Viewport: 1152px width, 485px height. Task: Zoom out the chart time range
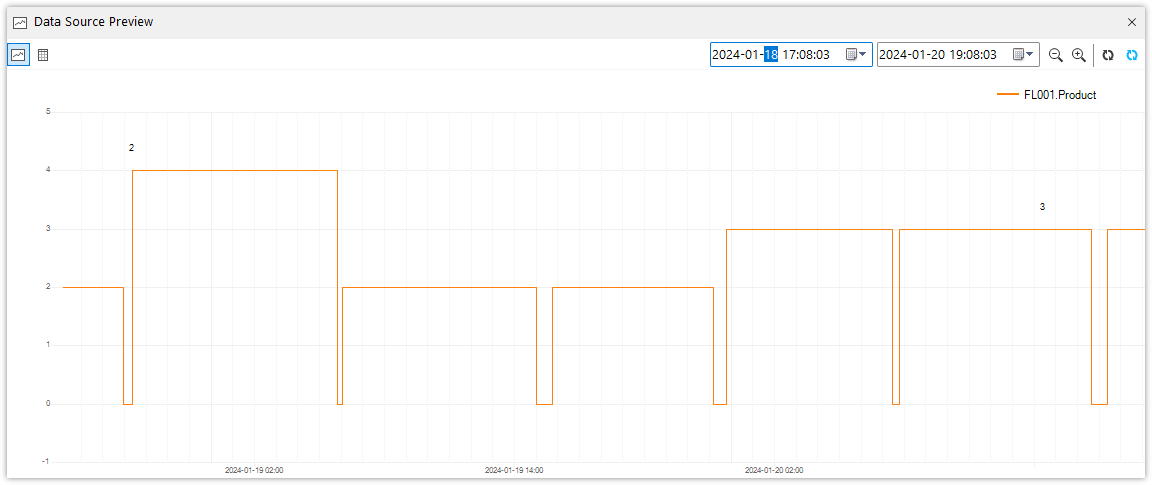click(1056, 55)
